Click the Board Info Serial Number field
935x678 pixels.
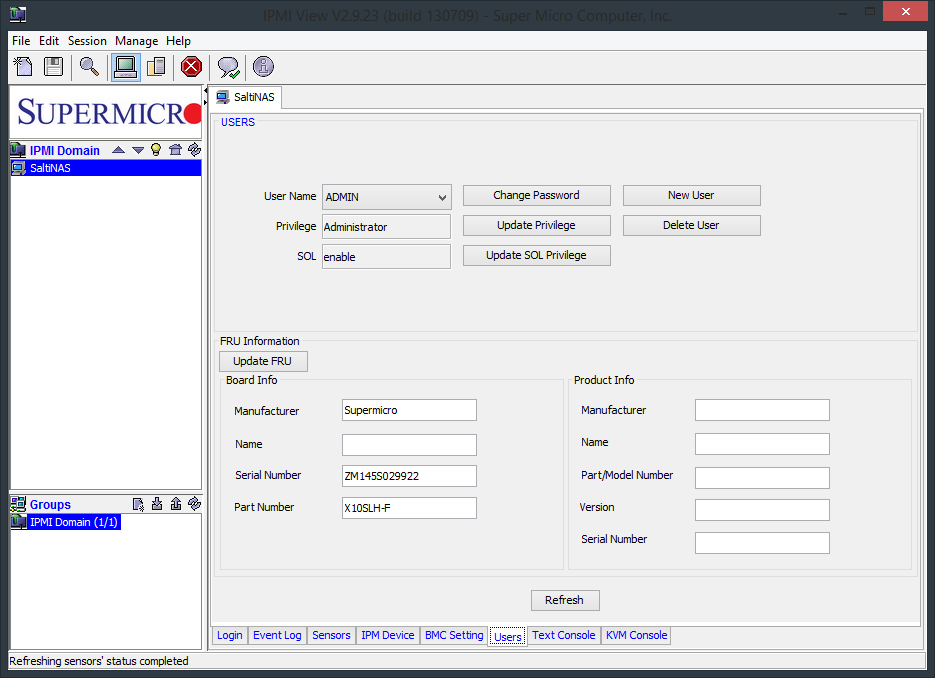click(409, 476)
